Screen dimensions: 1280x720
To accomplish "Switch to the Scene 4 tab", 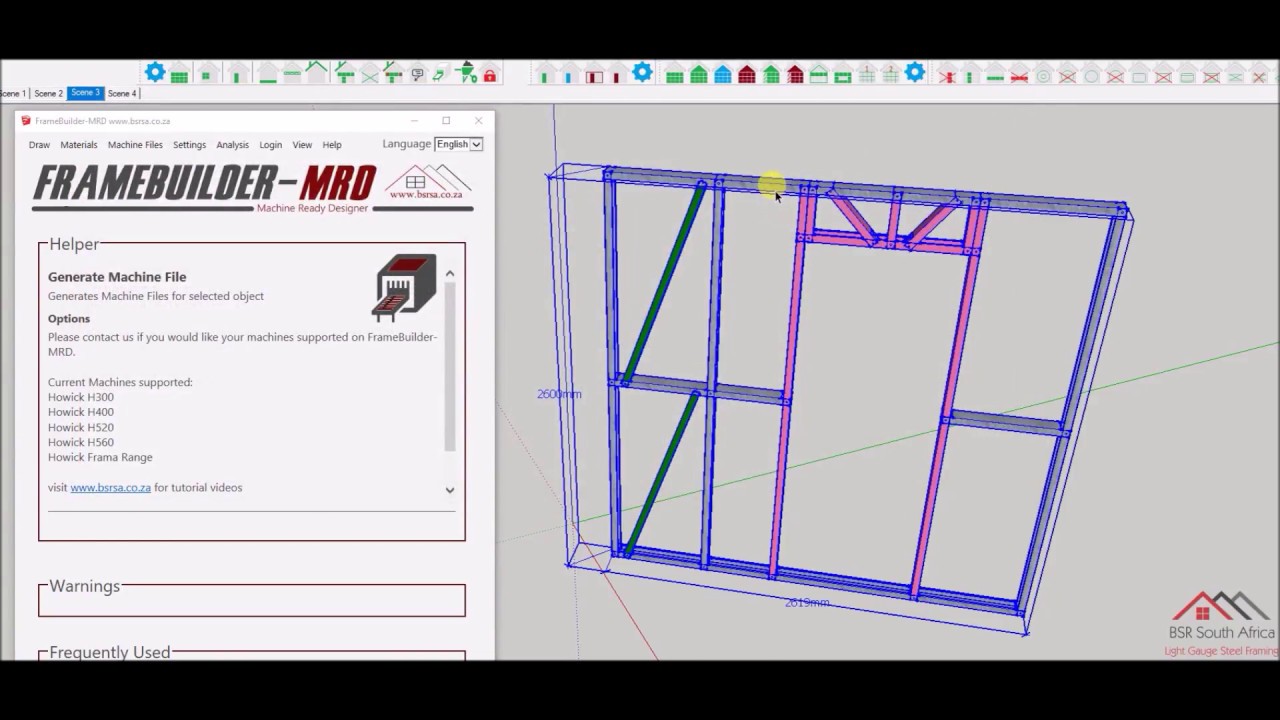I will pos(122,93).
